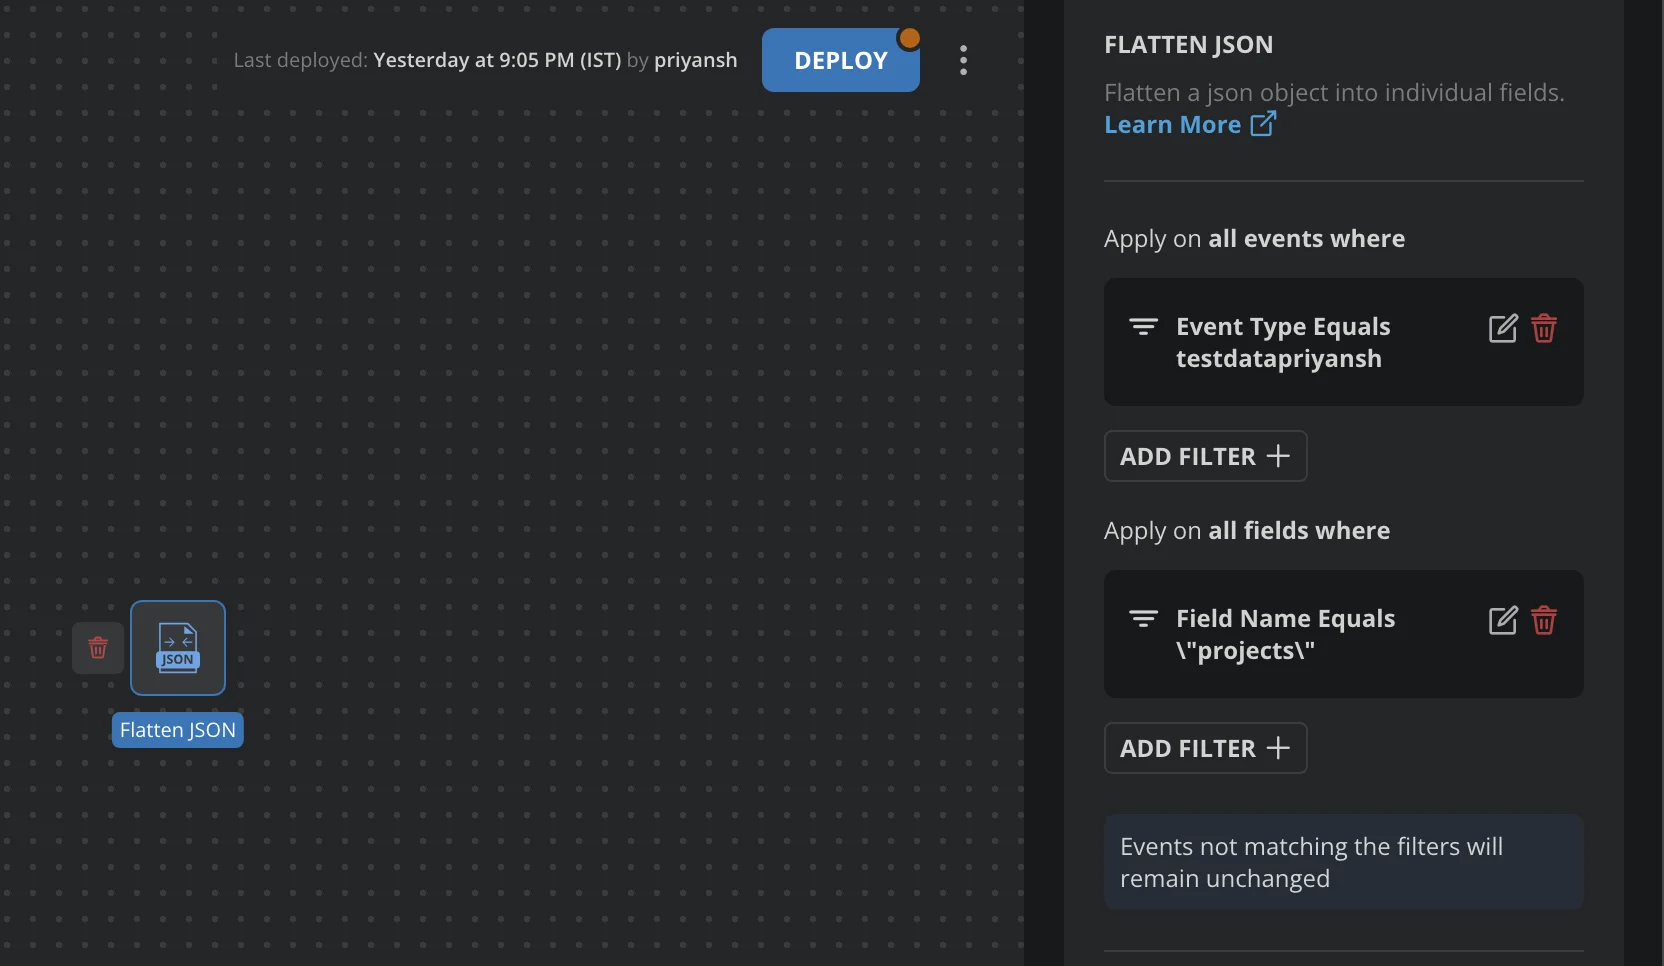Viewport: 1664px width, 966px height.
Task: Delete the Flatten JSON node from canvas
Action: [98, 648]
